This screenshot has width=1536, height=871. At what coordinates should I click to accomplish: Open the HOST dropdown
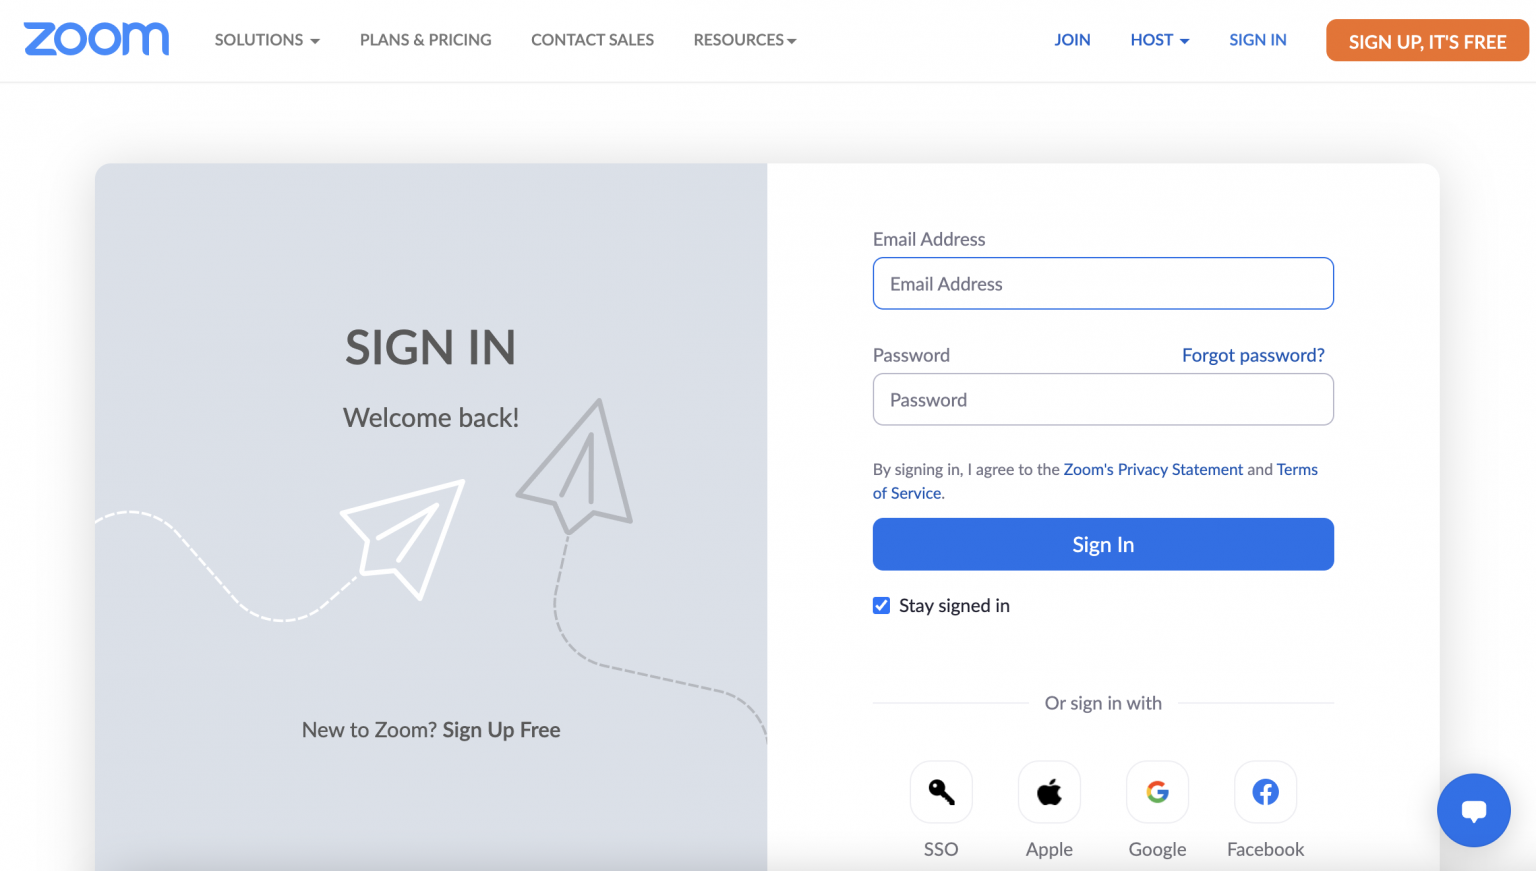click(x=1158, y=40)
